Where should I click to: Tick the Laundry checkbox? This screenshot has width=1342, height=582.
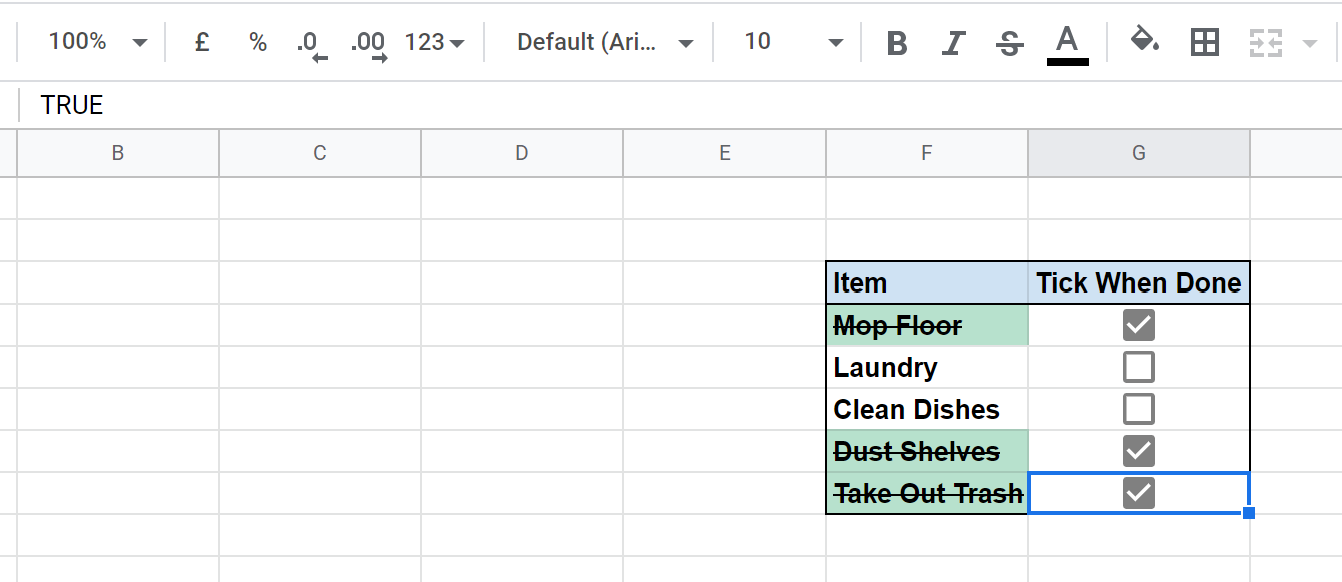1138,366
